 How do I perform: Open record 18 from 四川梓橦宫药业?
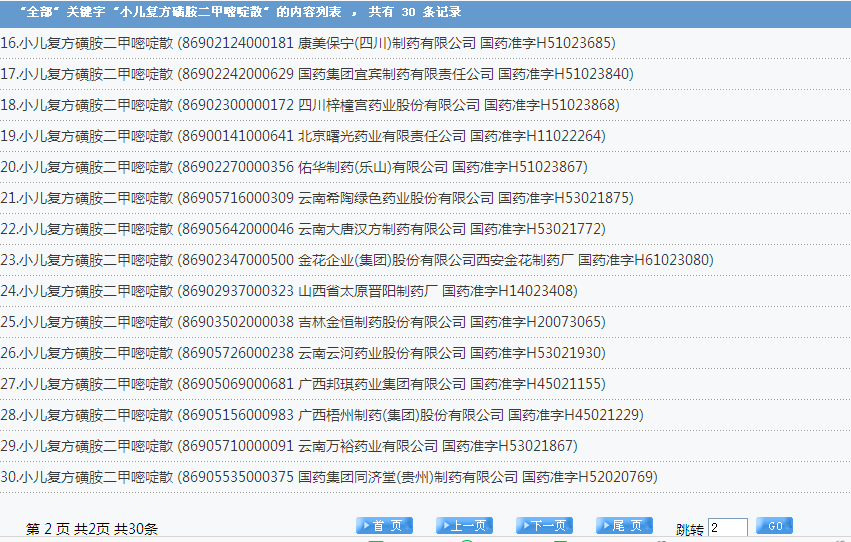pyautogui.click(x=309, y=105)
